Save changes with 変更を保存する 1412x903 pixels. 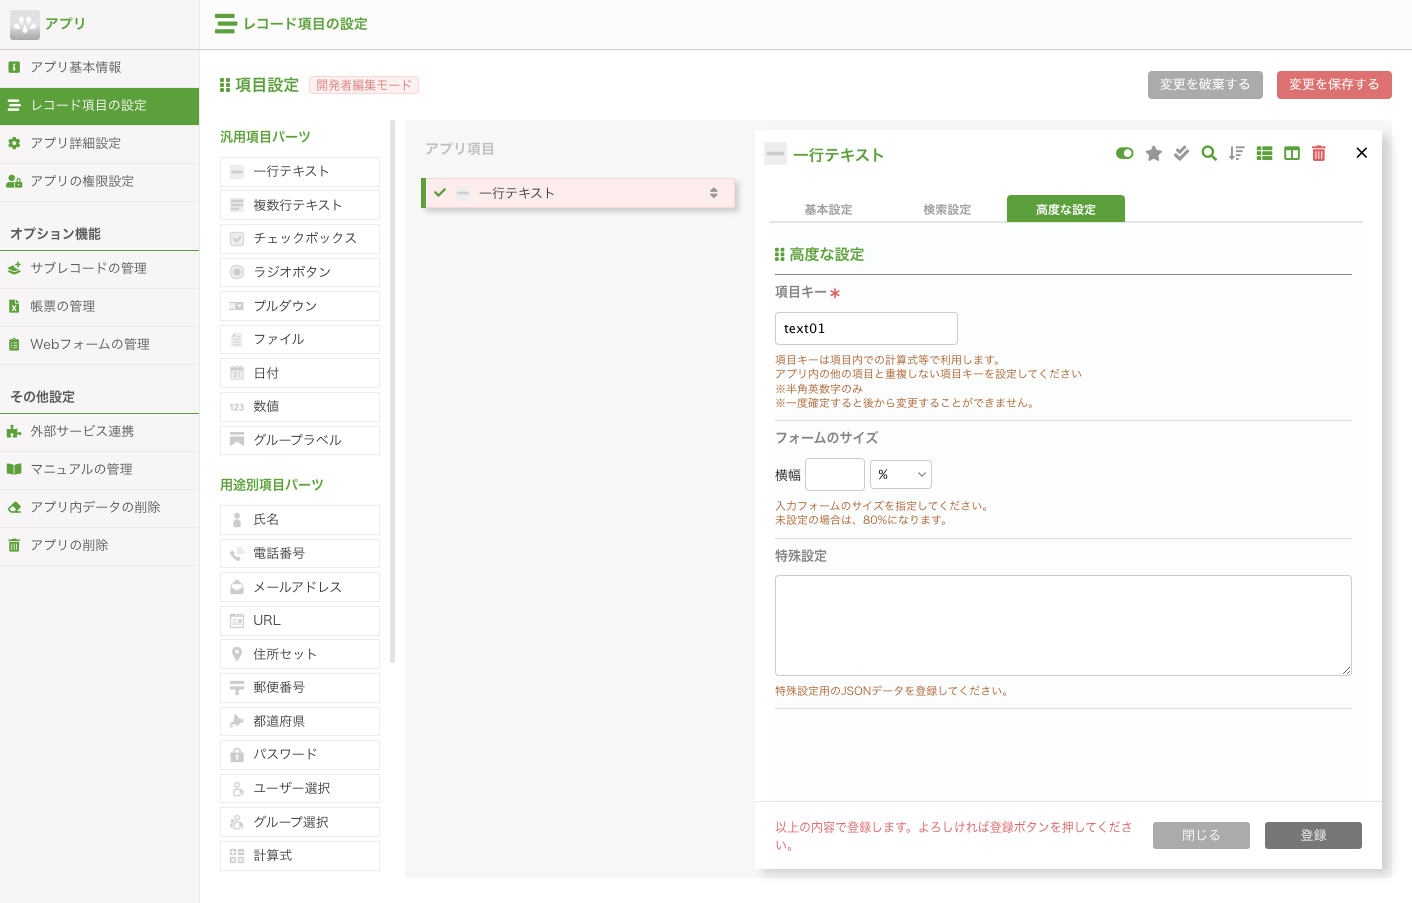[x=1334, y=85]
